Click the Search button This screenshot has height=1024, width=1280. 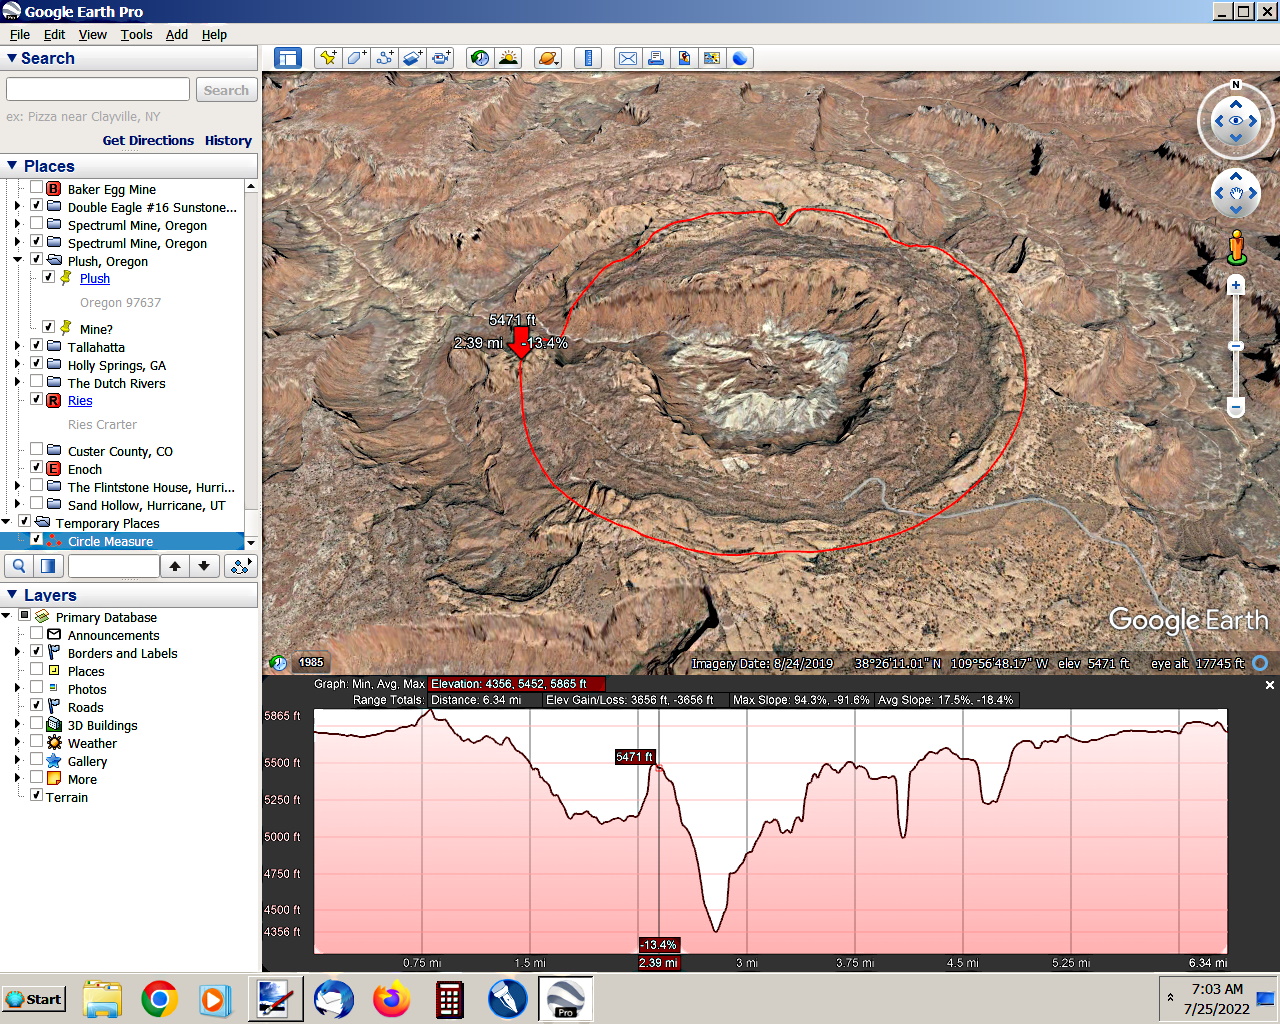pyautogui.click(x=226, y=90)
